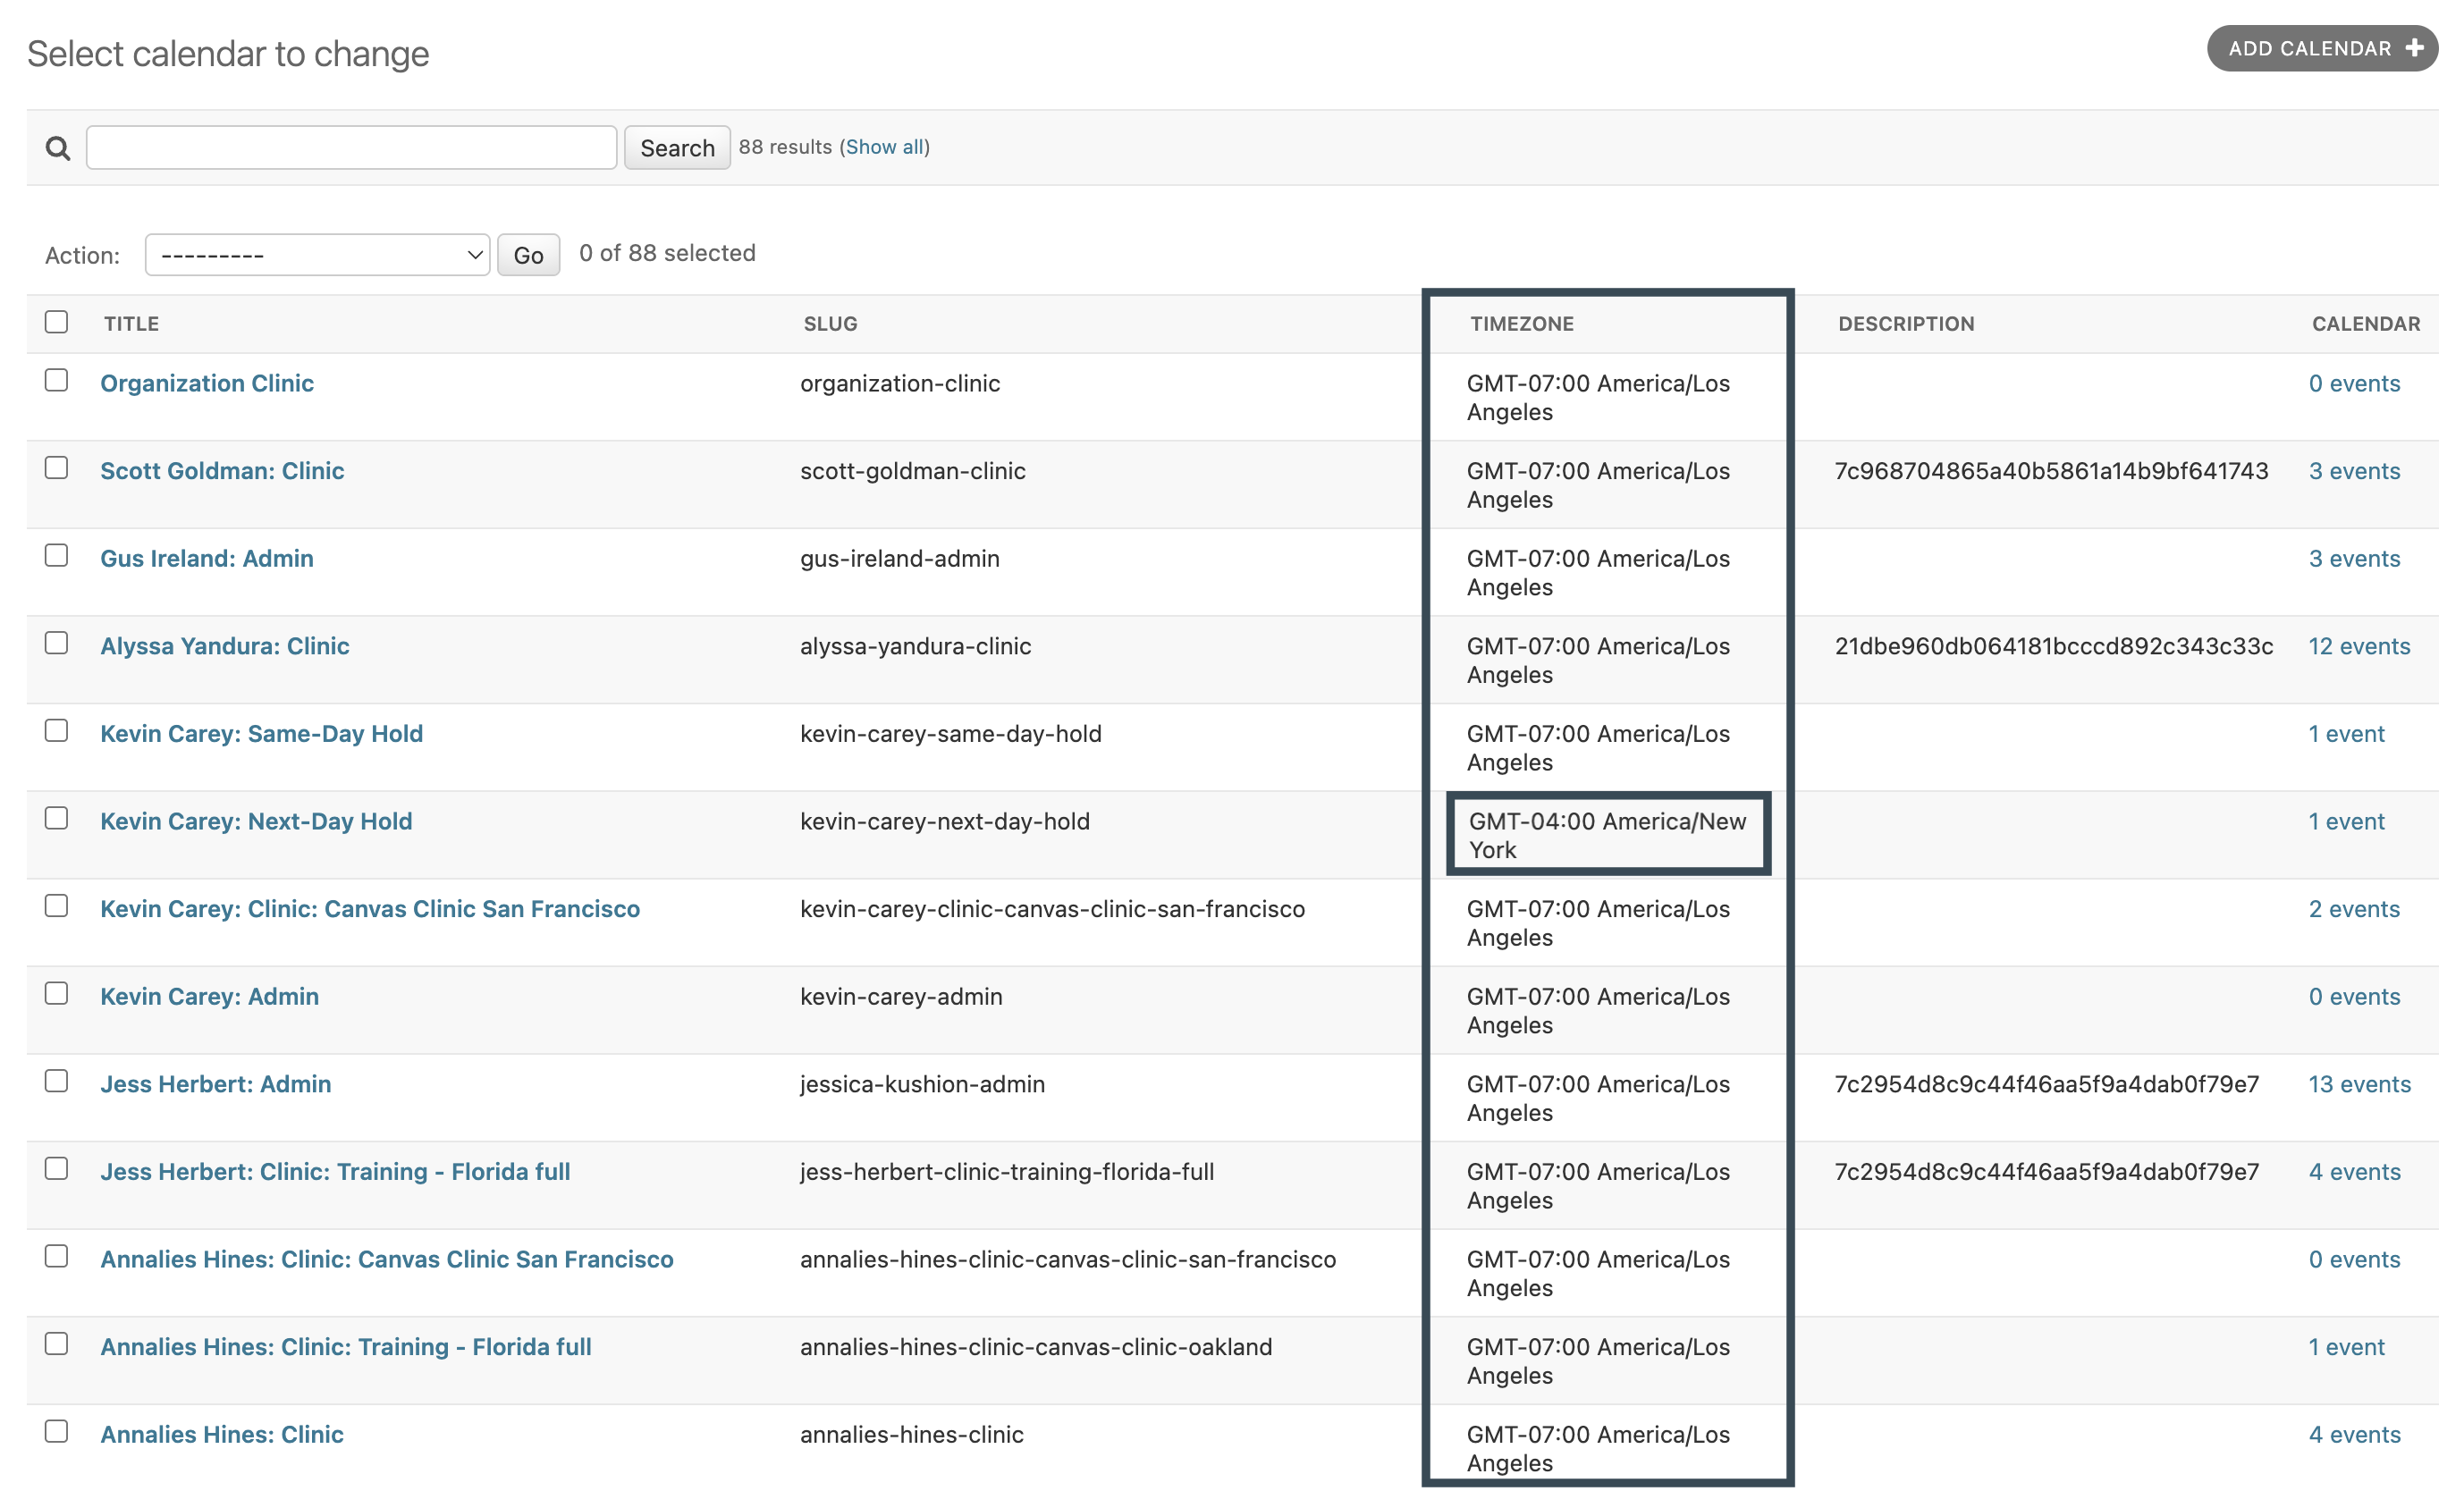2464x1491 pixels.
Task: Sort by the Title column header
Action: pos(132,324)
